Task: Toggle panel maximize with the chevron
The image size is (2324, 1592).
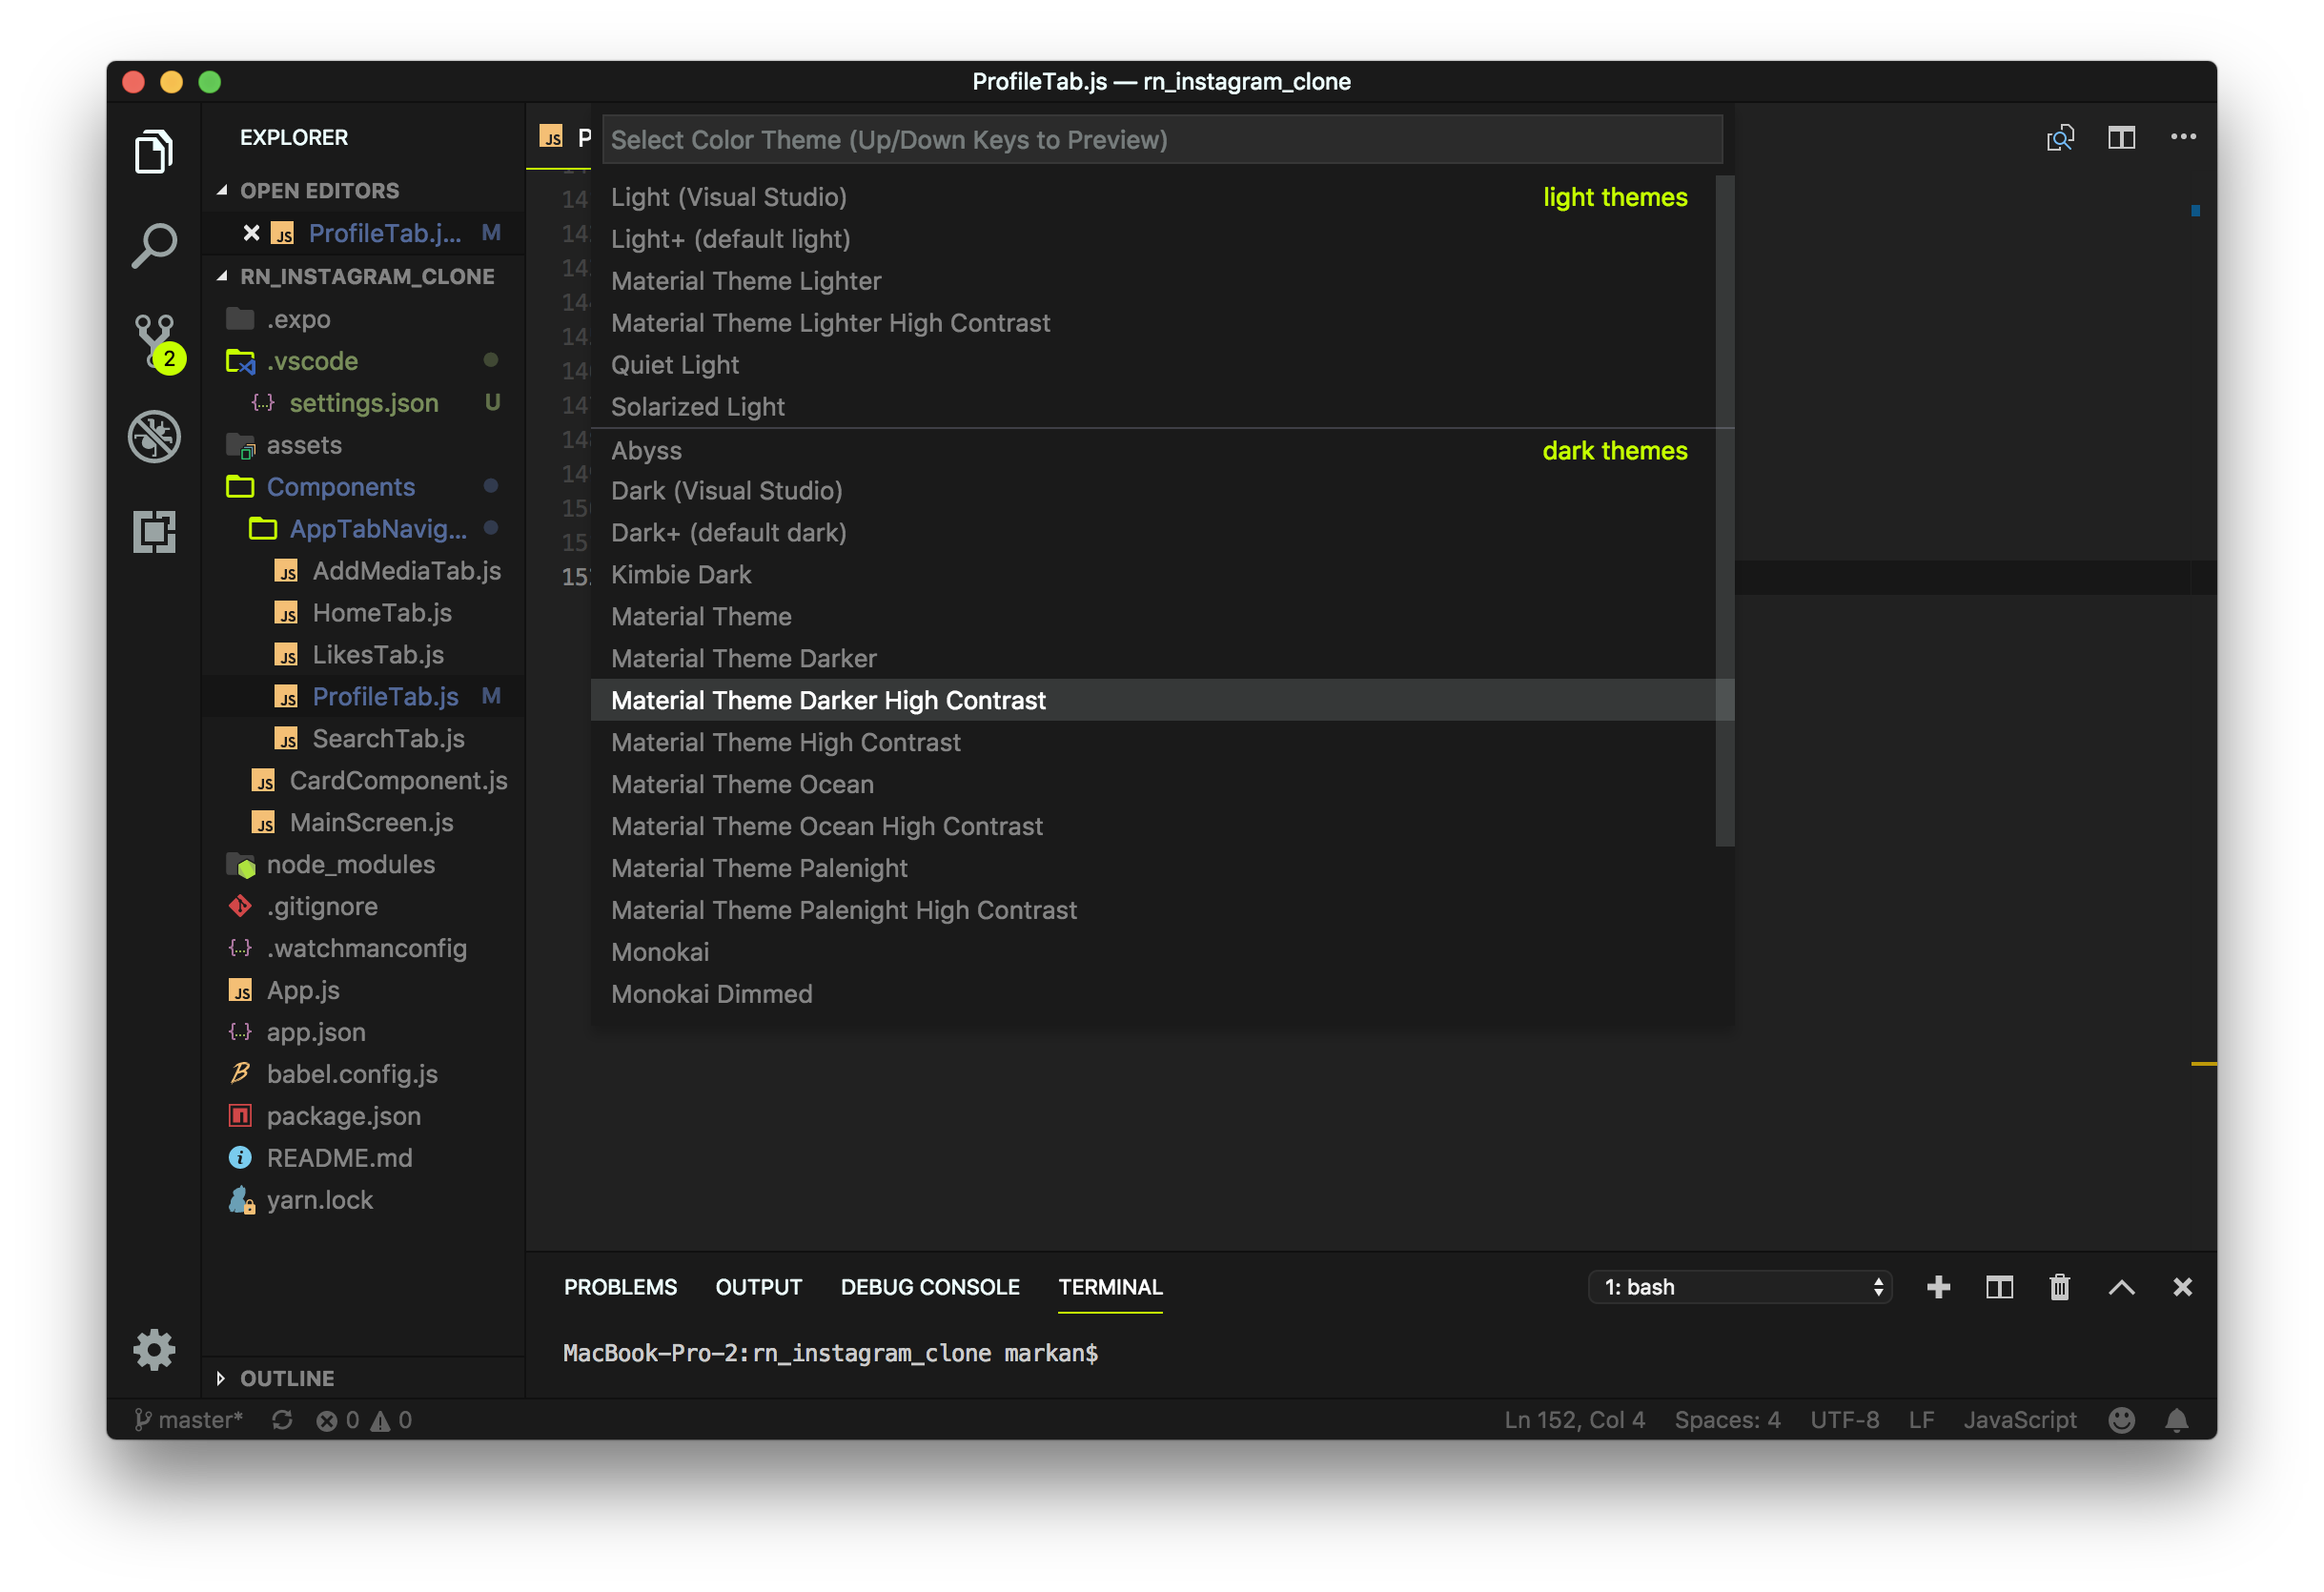Action: pos(2122,1287)
